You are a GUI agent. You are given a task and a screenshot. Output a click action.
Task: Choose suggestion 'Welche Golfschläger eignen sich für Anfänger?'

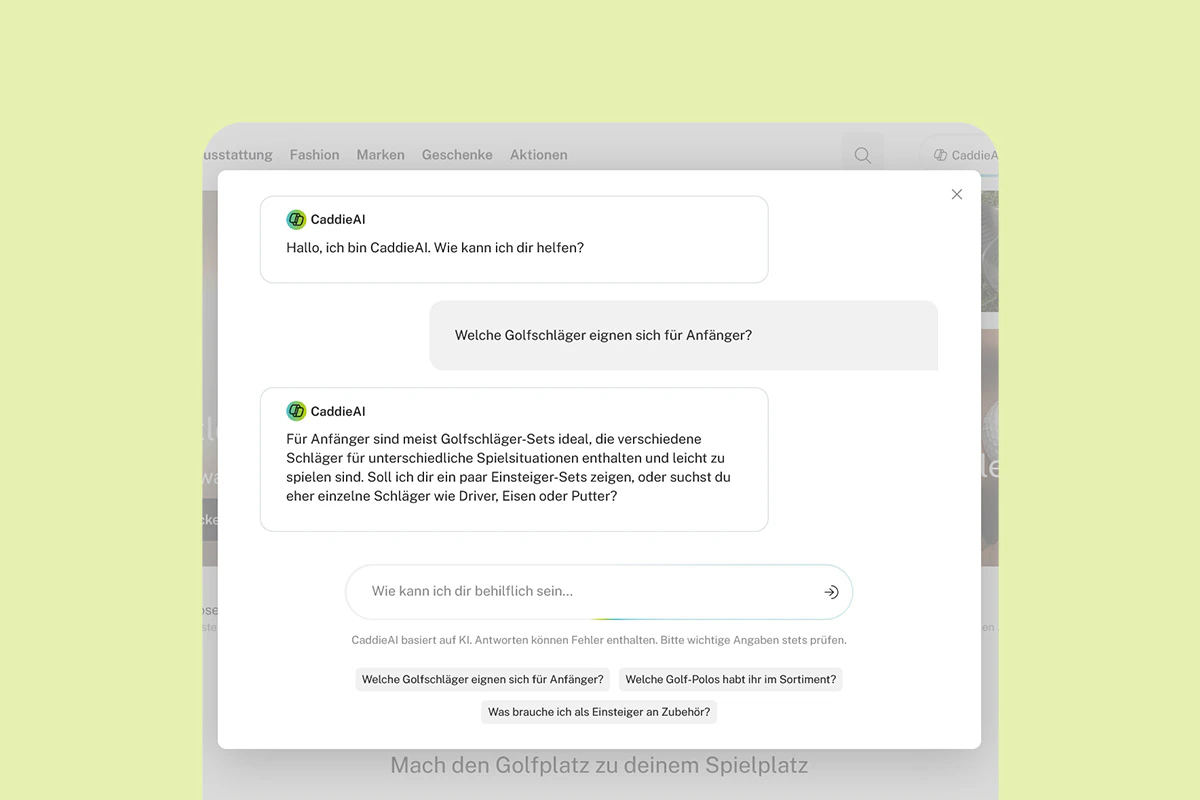click(x=483, y=680)
